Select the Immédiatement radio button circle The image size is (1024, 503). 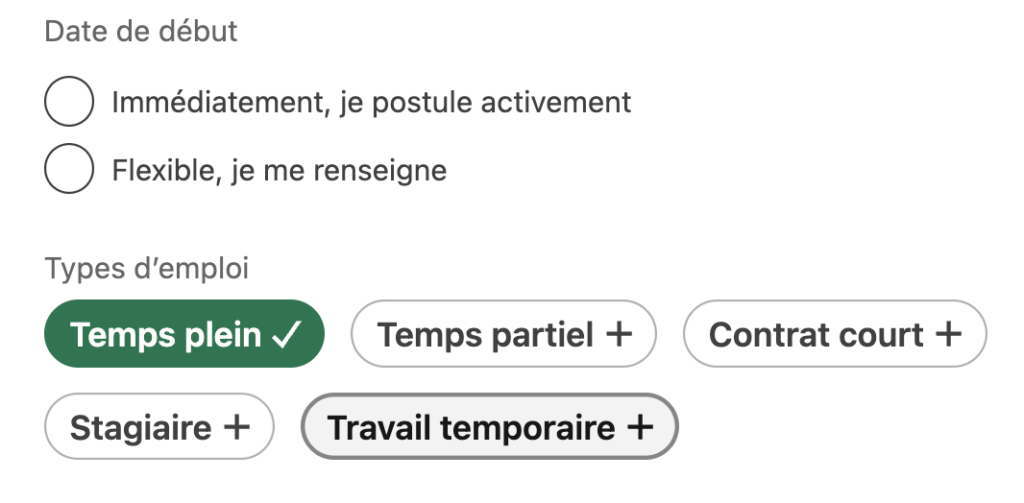pyautogui.click(x=69, y=101)
